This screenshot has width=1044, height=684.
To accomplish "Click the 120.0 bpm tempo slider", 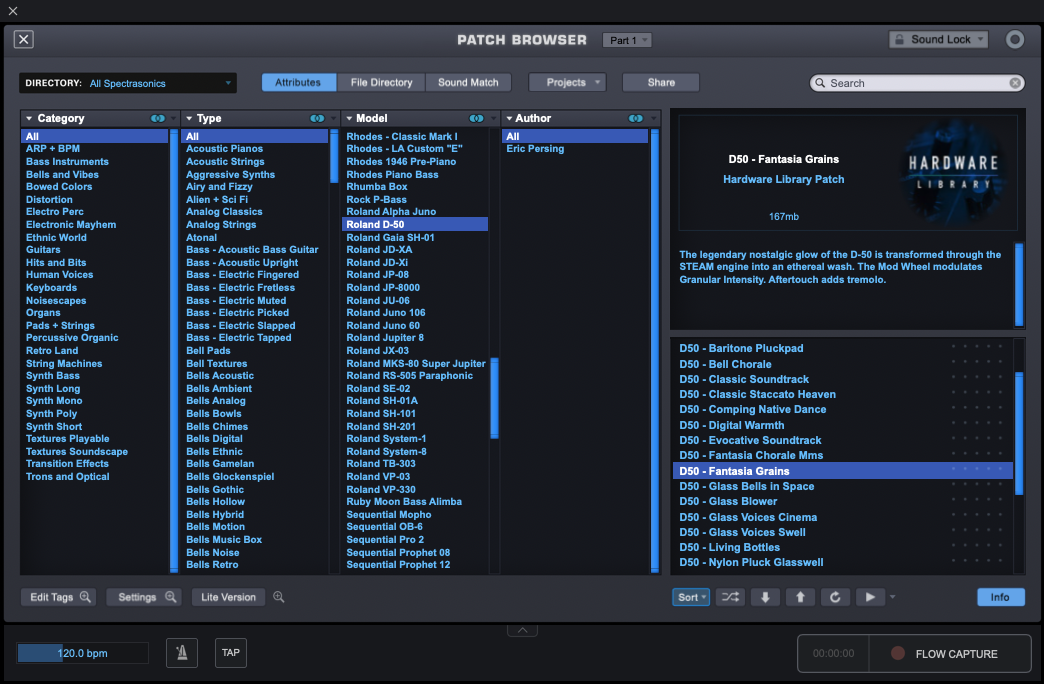I will coord(83,653).
